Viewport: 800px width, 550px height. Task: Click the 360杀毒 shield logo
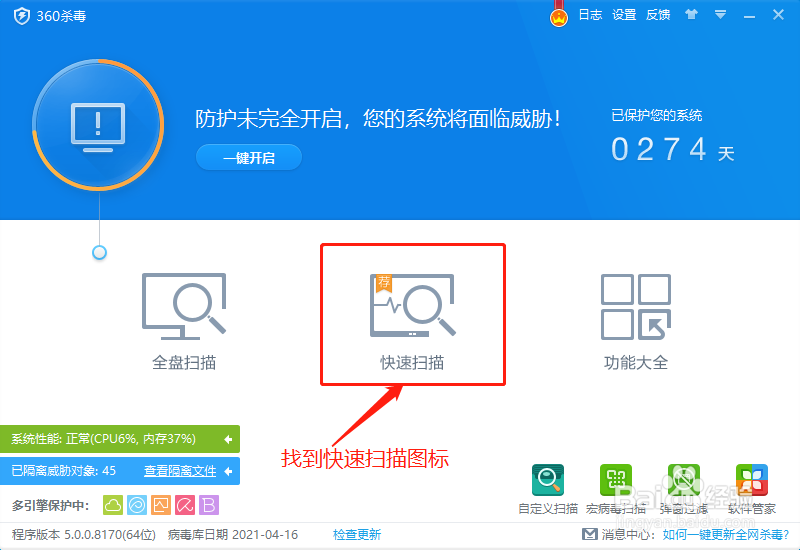coord(21,16)
